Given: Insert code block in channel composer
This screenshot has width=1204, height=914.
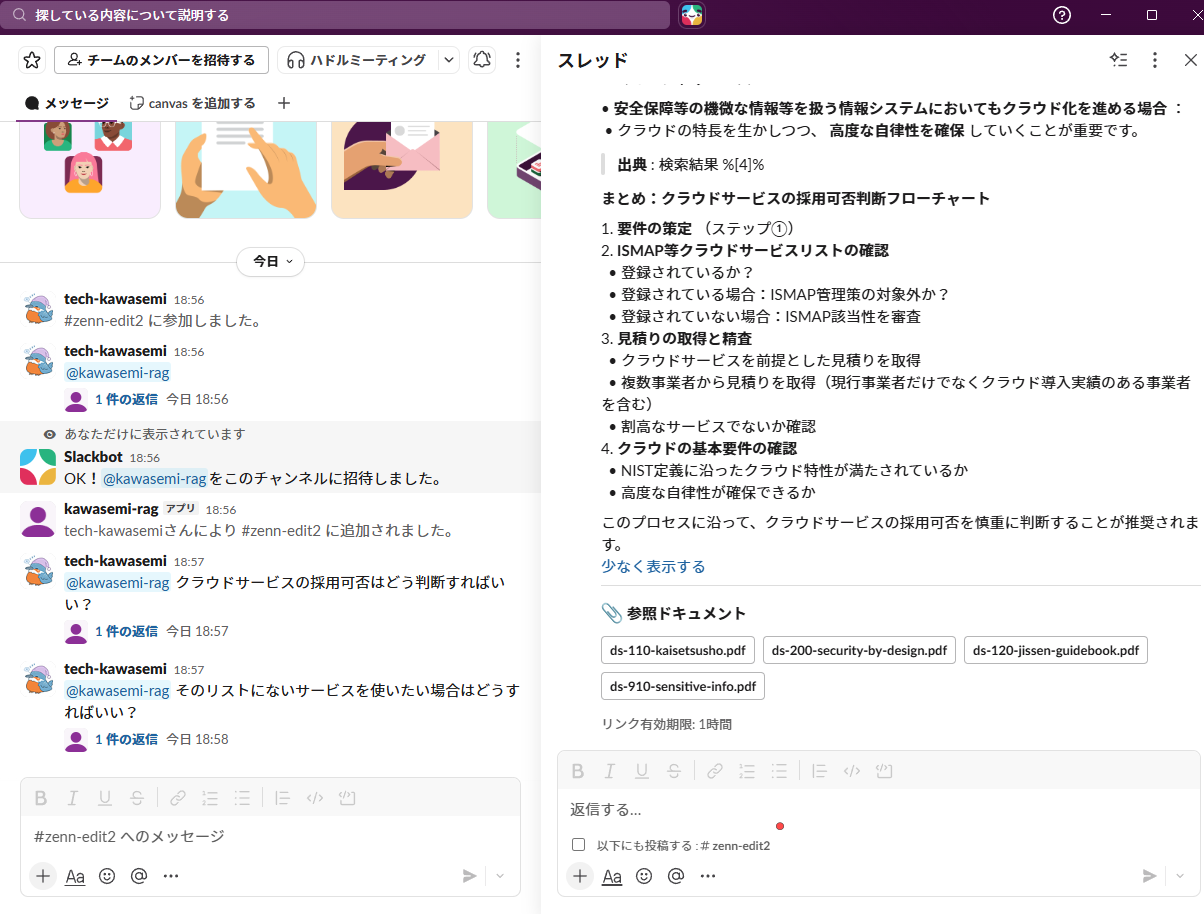Looking at the screenshot, I should point(346,798).
